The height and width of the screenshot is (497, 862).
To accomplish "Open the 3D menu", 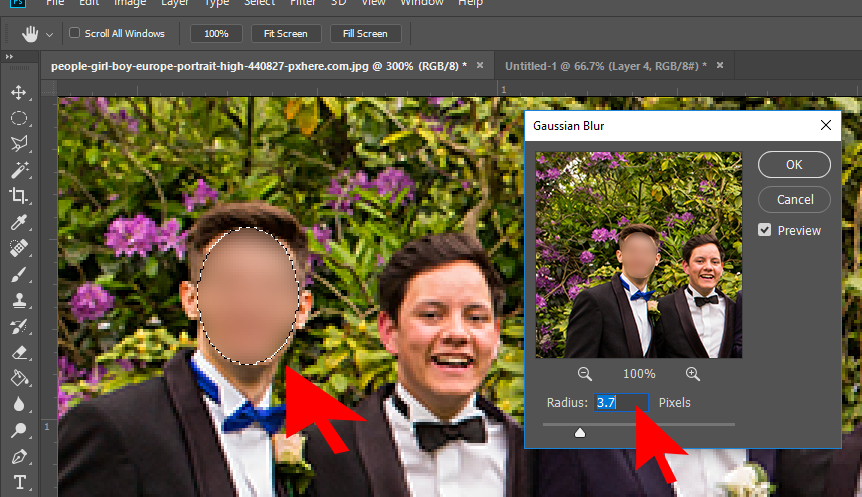I will point(338,3).
